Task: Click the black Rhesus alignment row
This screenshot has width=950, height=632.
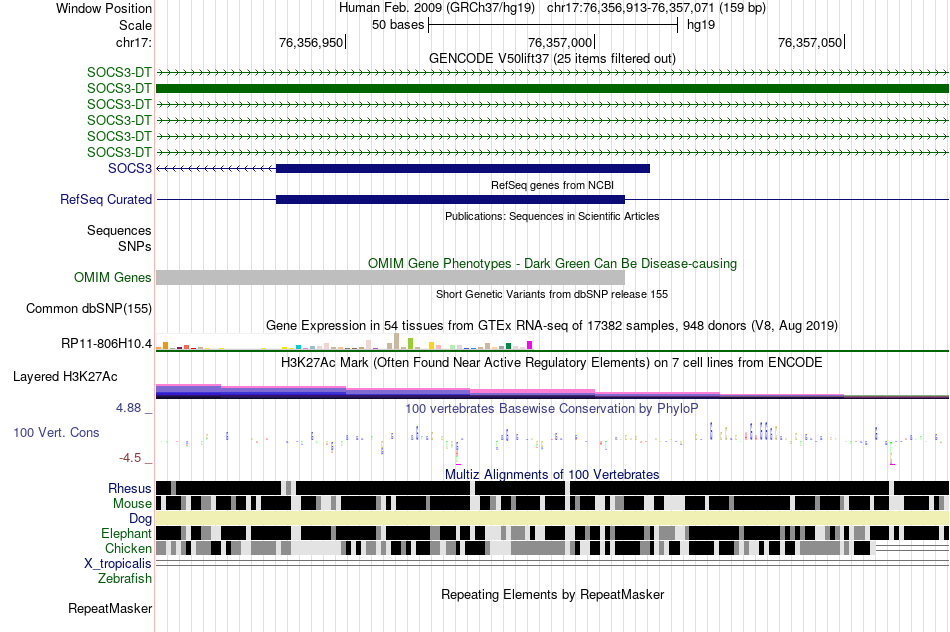Action: [x=553, y=488]
